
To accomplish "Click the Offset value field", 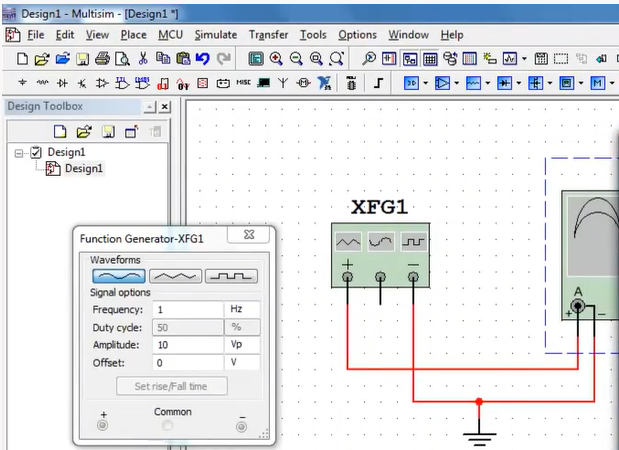I will [188, 363].
